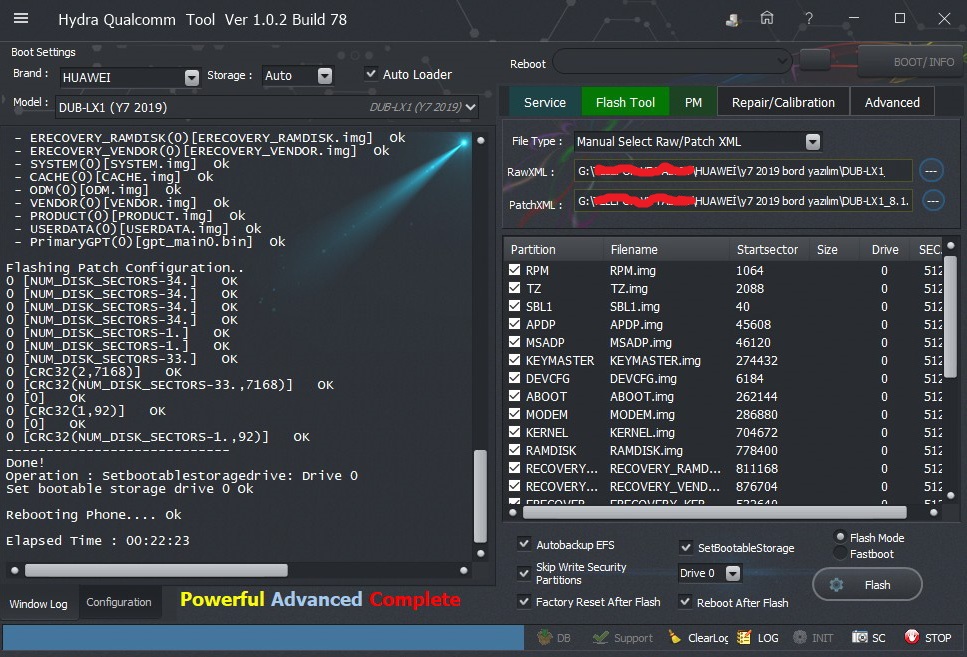Viewport: 967px width, 657px height.
Task: Switch to the Window Log tab
Action: [38, 603]
